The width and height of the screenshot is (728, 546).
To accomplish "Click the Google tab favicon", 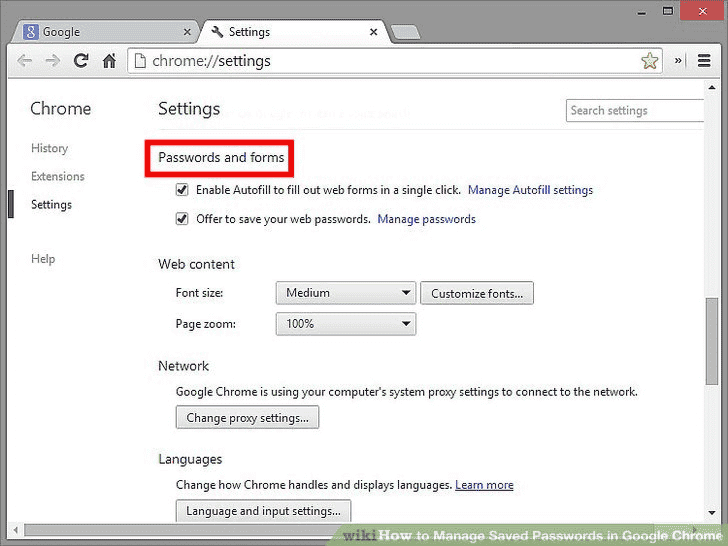I will [x=31, y=32].
